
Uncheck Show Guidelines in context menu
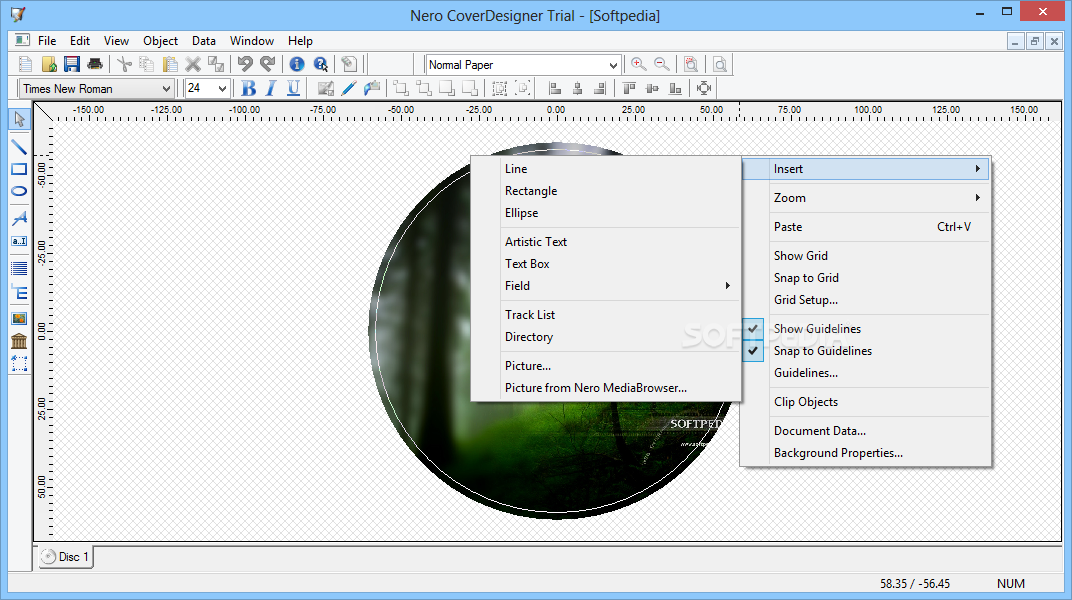pyautogui.click(x=866, y=329)
